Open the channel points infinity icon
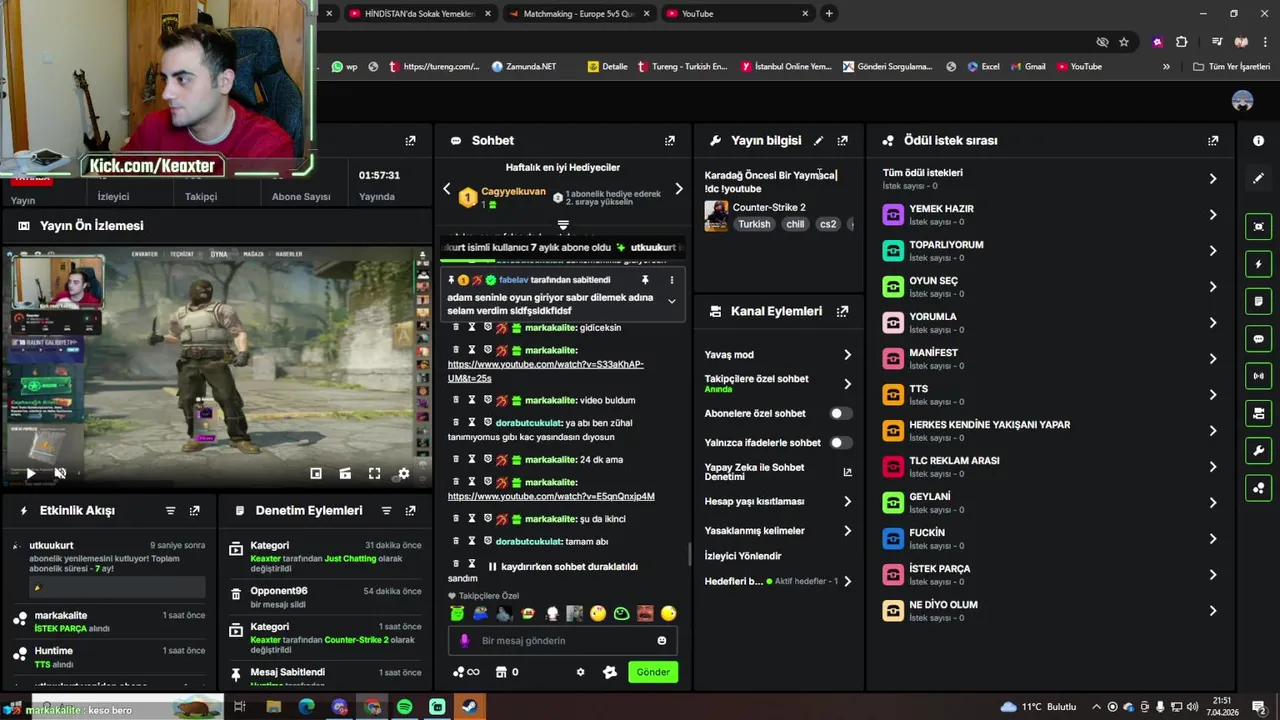 tap(466, 672)
